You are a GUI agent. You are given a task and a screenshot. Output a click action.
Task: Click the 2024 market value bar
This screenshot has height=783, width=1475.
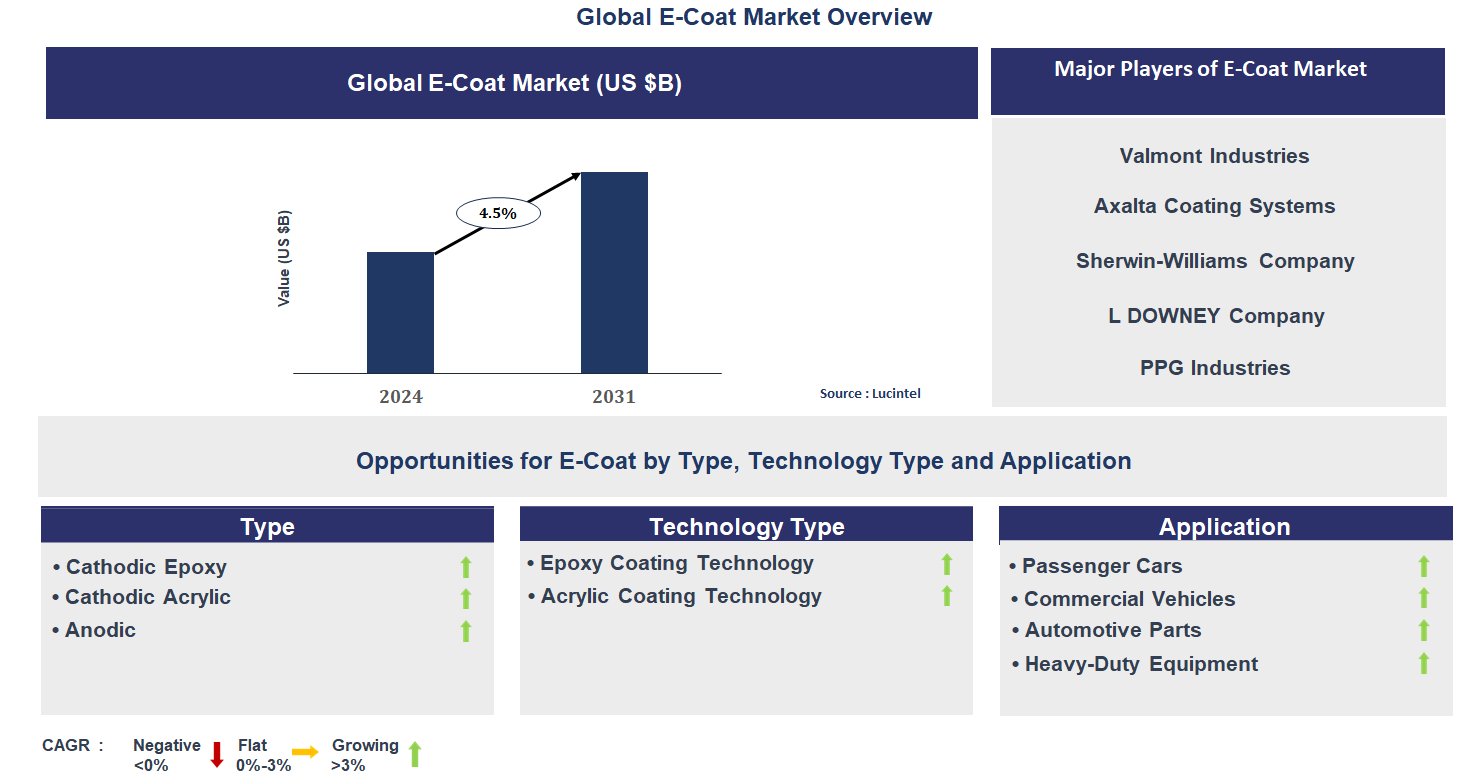tap(401, 312)
